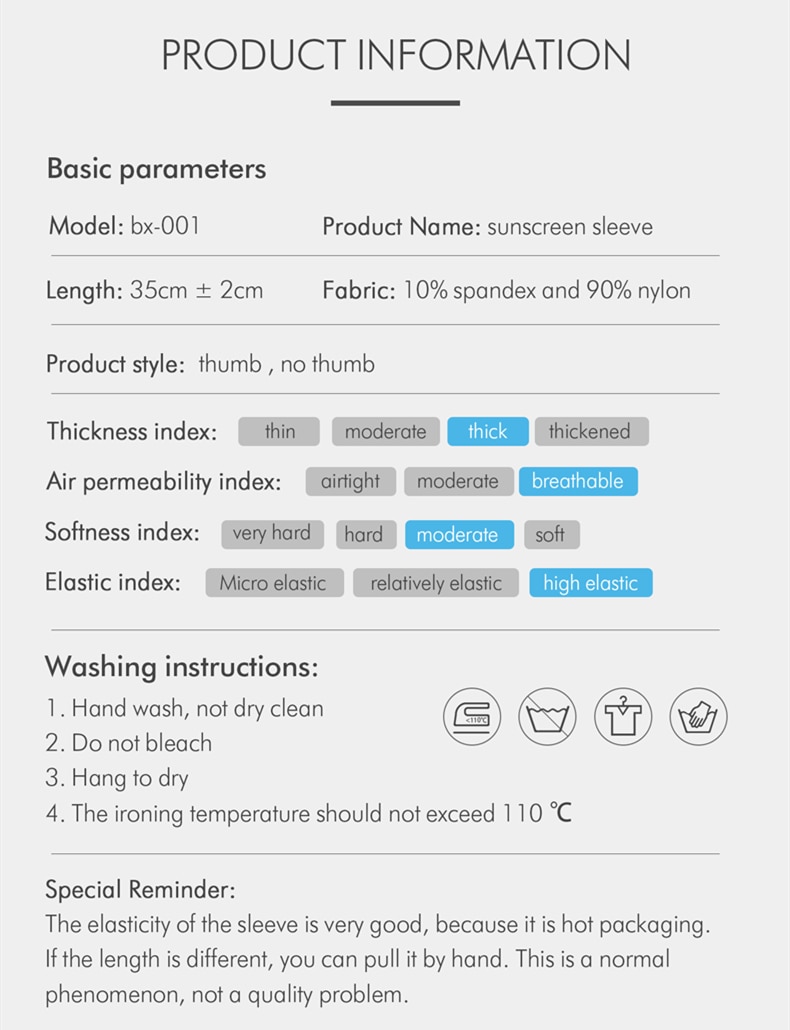Select the highlighted 'thick' thickness tag
The width and height of the screenshot is (790, 1030).
[488, 432]
